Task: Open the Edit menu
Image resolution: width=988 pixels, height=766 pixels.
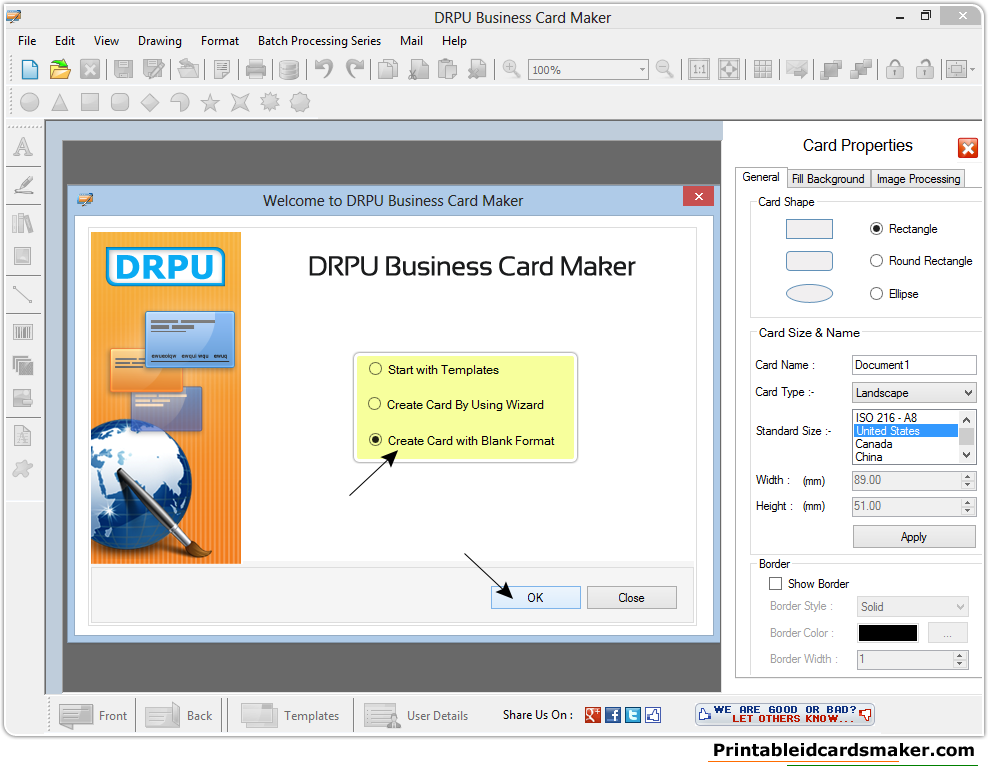Action: (65, 41)
